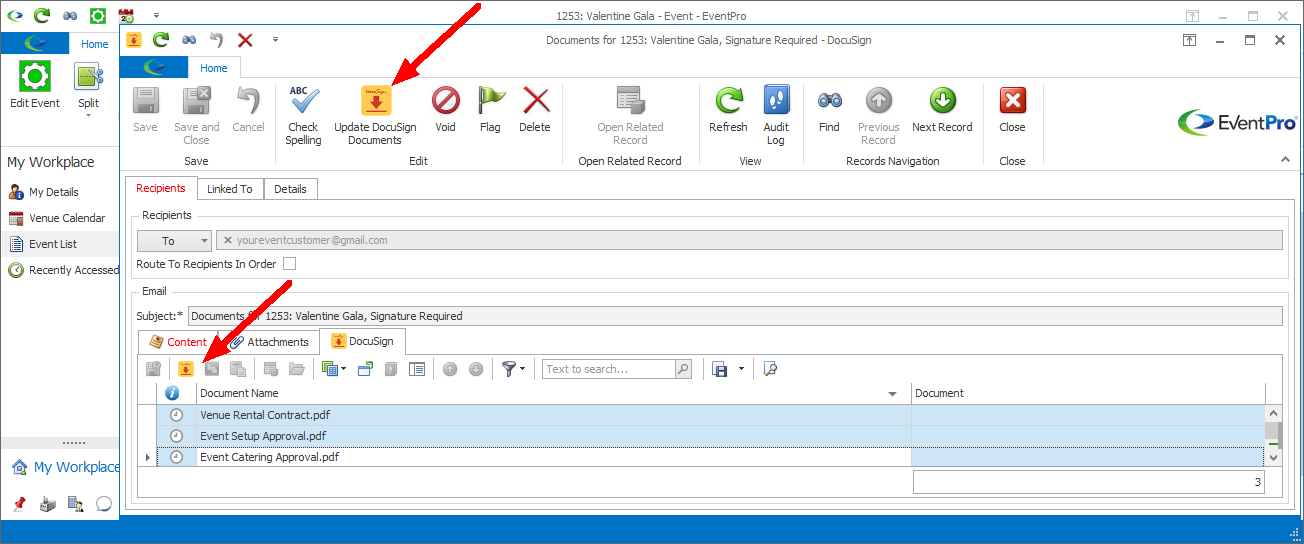The width and height of the screenshot is (1304, 544).
Task: Open the filter funnel dropdown arrow
Action: pyautogui.click(x=523, y=369)
